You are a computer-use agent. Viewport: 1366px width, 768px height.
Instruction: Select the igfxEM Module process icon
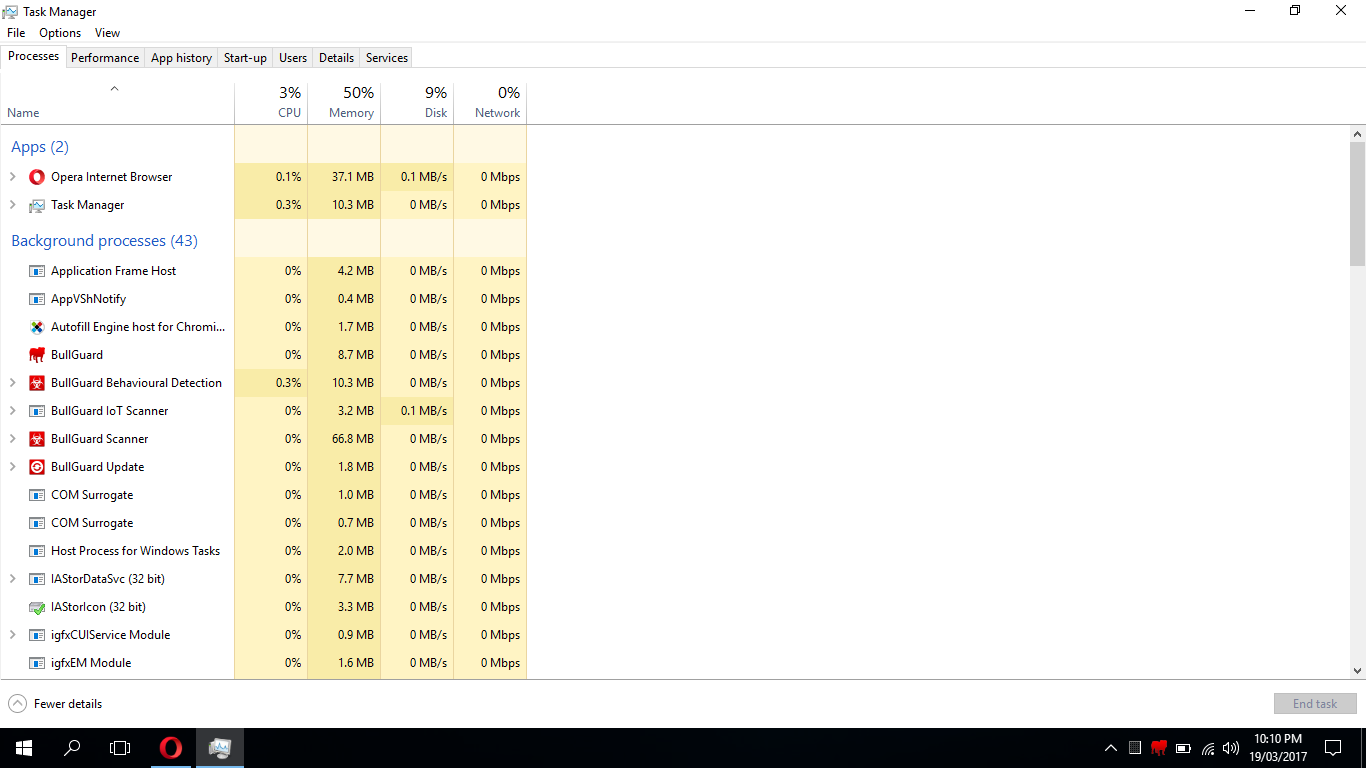[x=37, y=663]
